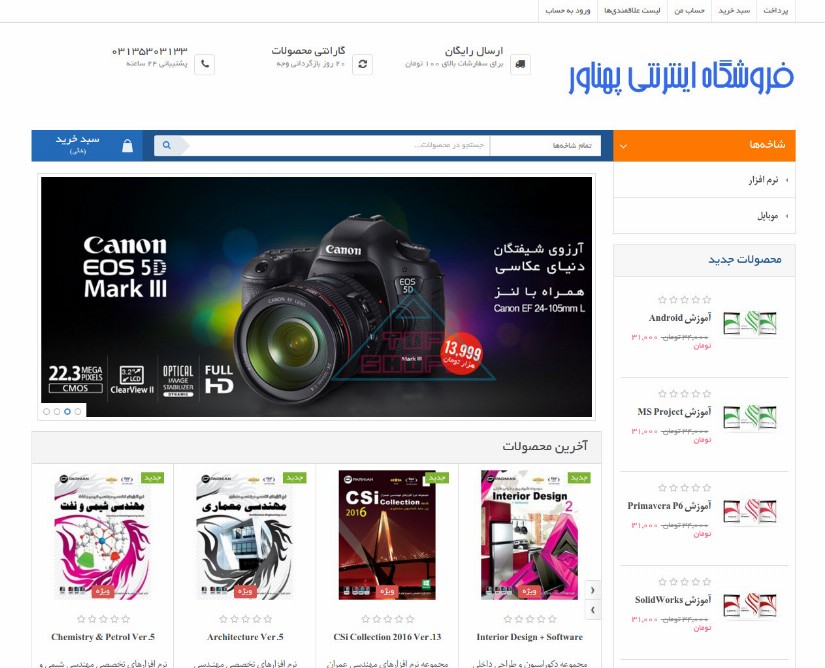This screenshot has width=825, height=668.
Task: Open the آموزش MS Project product link
Action: pyautogui.click(x=674, y=412)
